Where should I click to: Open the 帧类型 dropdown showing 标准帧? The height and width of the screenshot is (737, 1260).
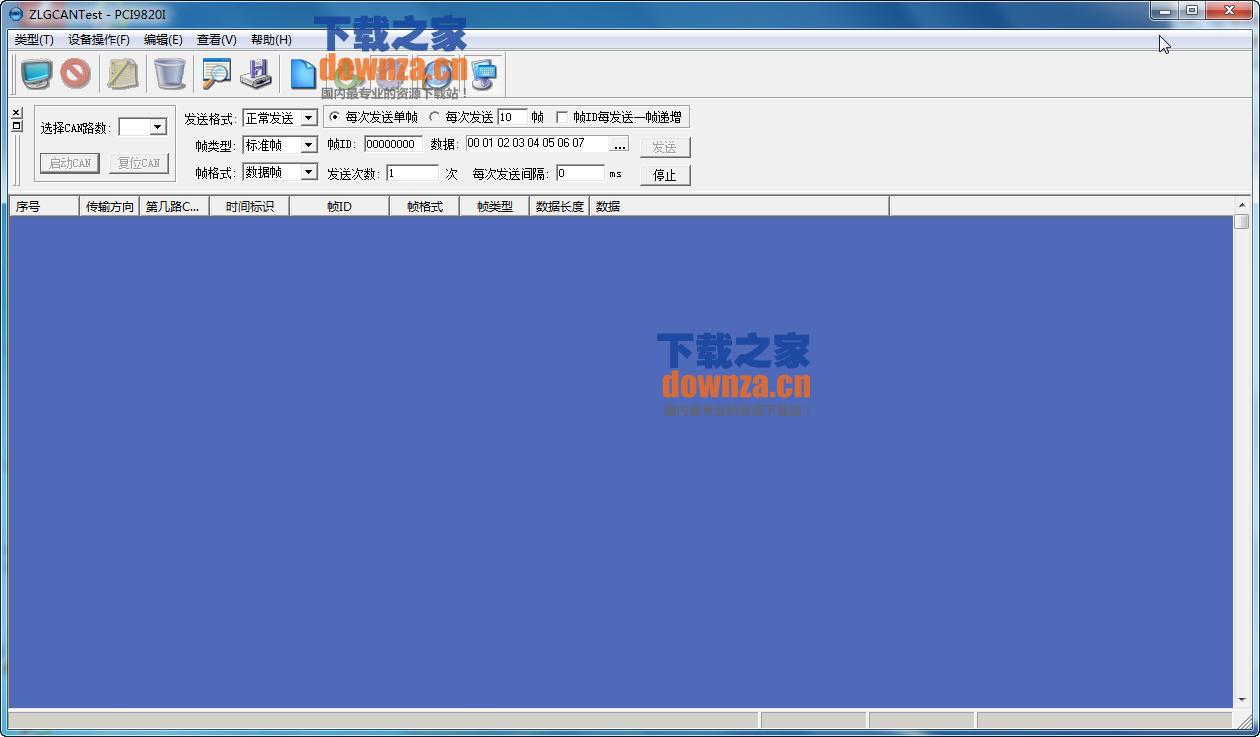[x=309, y=145]
